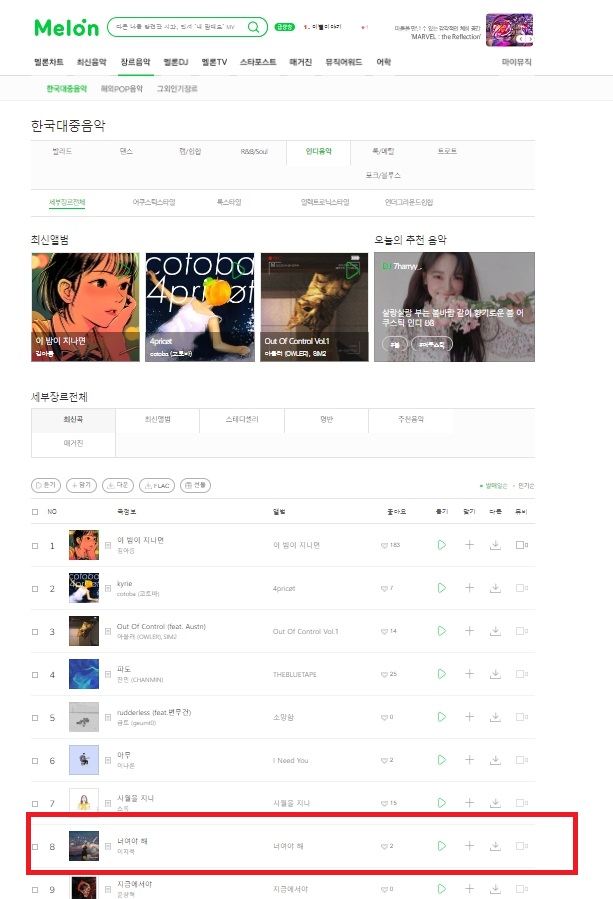Download the song in row 8
This screenshot has height=899, width=613.
[x=495, y=846]
